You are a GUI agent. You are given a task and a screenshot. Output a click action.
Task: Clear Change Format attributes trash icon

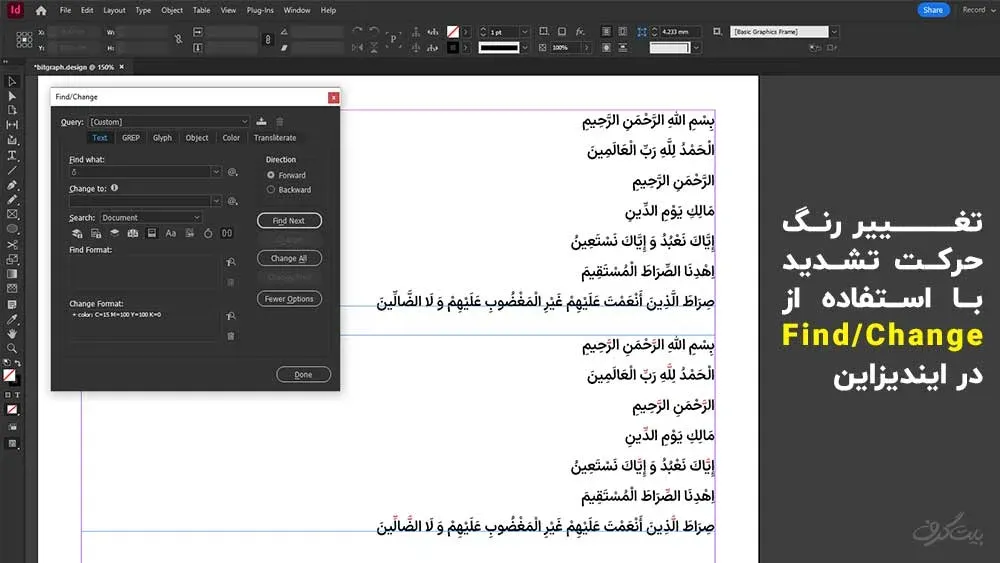coord(231,336)
